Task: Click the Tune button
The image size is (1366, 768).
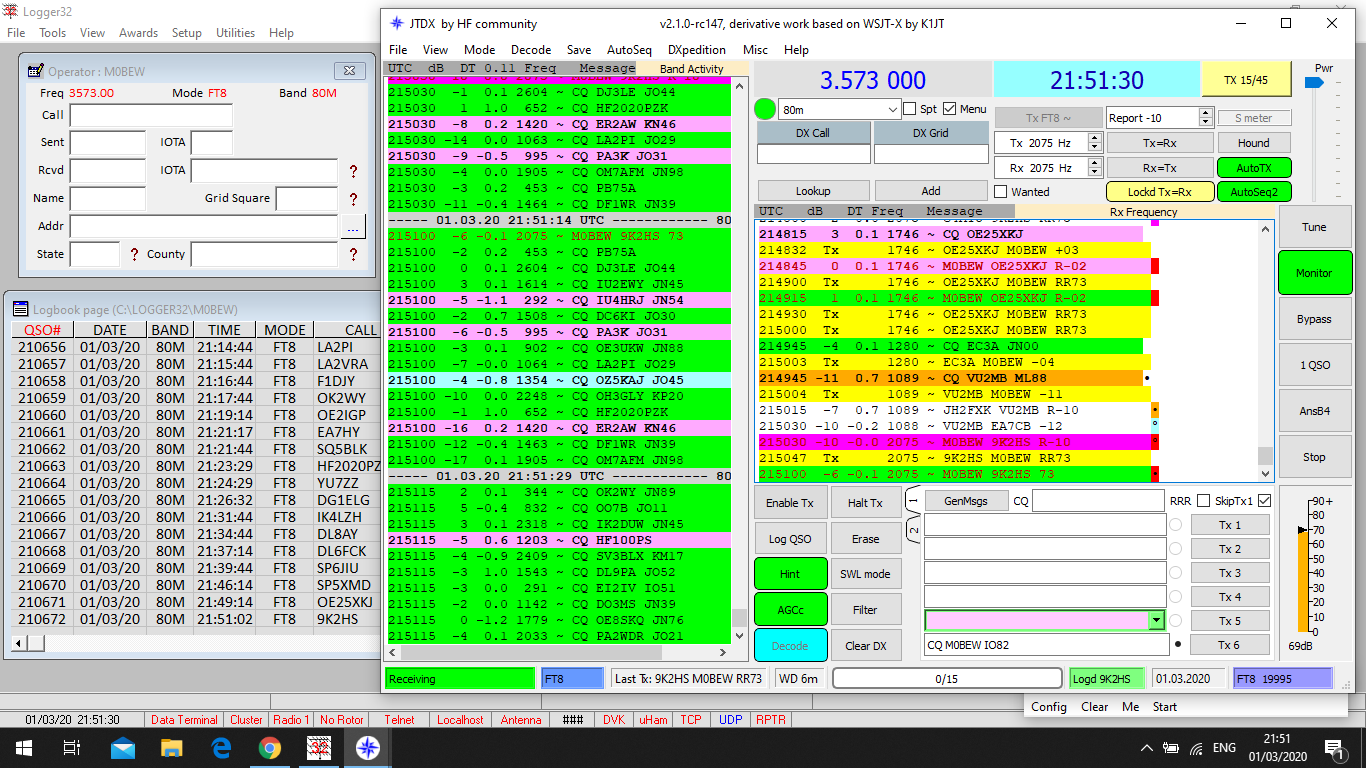Action: point(1314,227)
